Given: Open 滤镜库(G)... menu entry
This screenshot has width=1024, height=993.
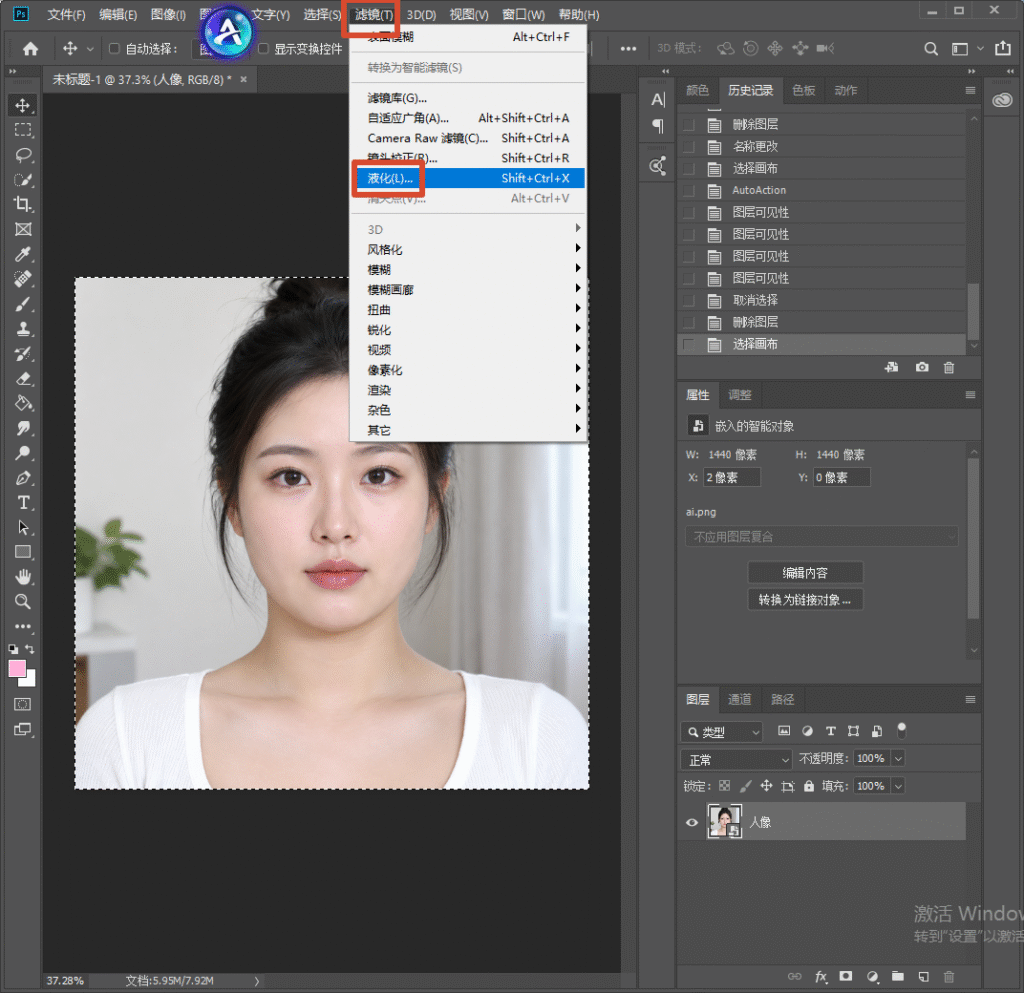Looking at the screenshot, I should (468, 98).
